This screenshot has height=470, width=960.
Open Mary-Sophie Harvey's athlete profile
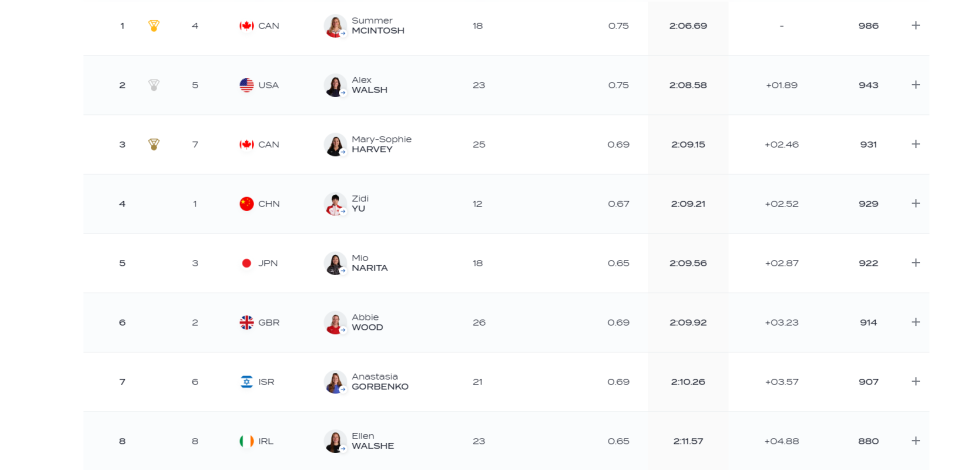click(x=381, y=144)
